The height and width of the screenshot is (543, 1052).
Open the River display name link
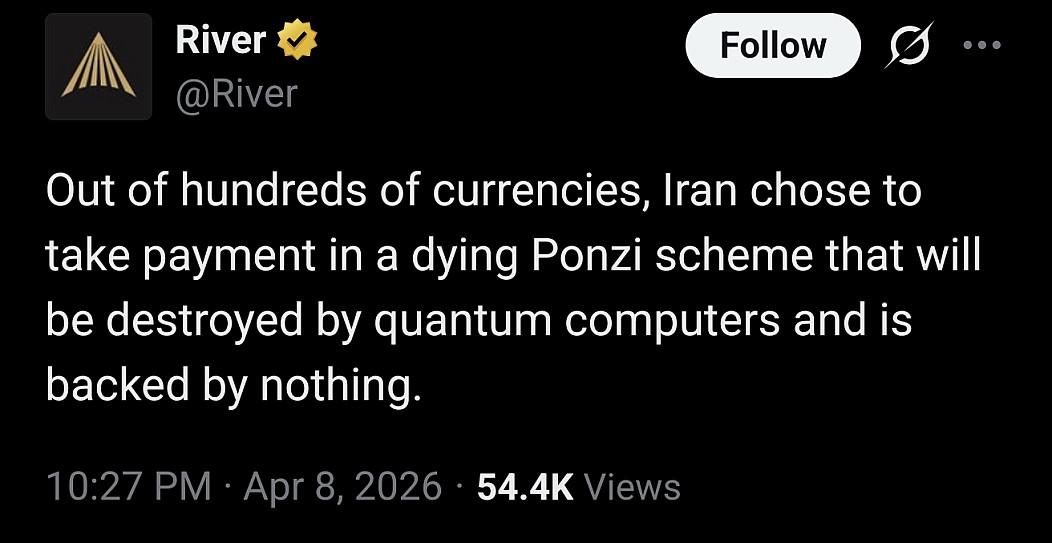click(x=220, y=40)
